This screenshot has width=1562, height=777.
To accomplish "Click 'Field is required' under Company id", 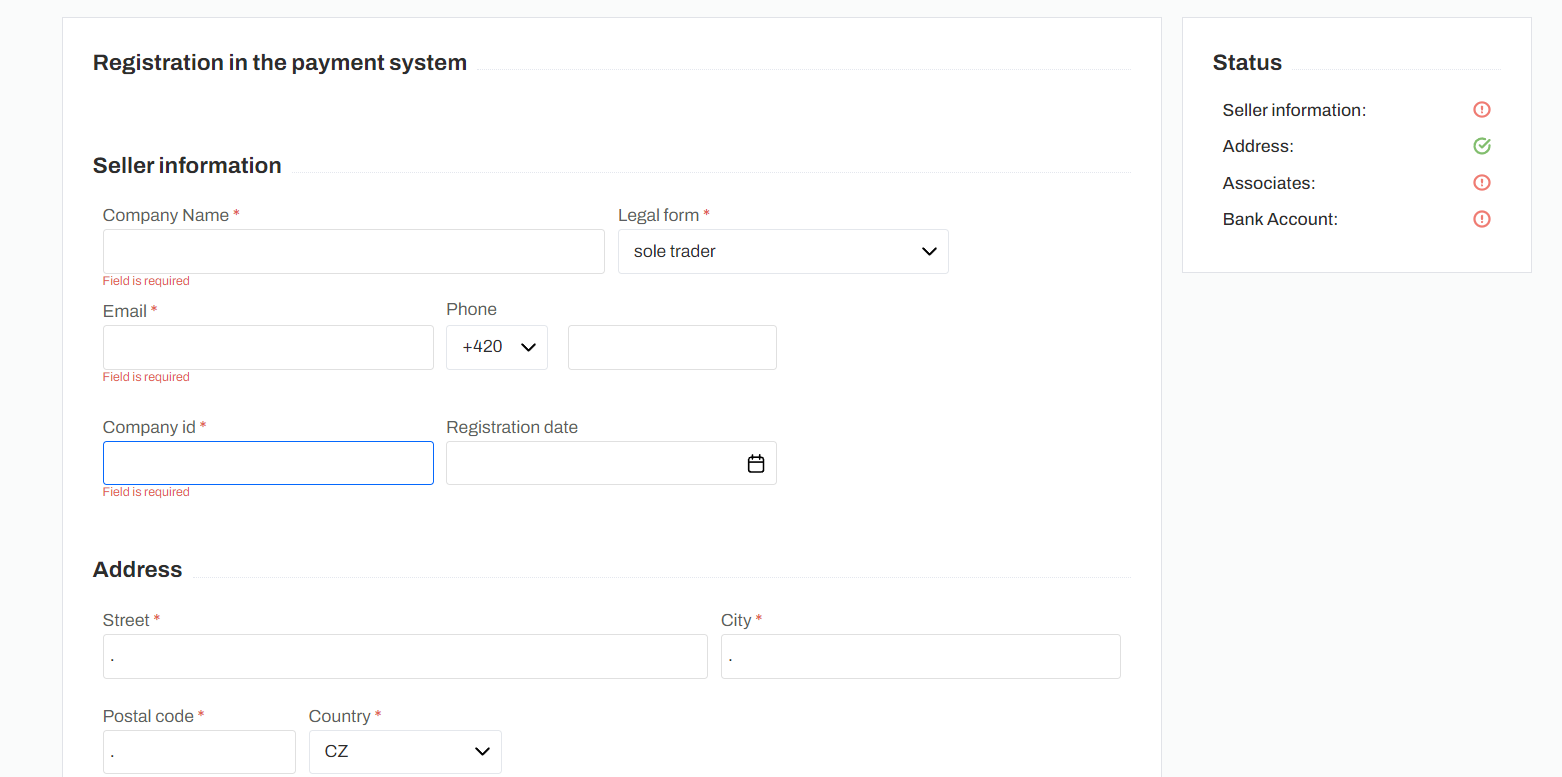I will pyautogui.click(x=146, y=492).
